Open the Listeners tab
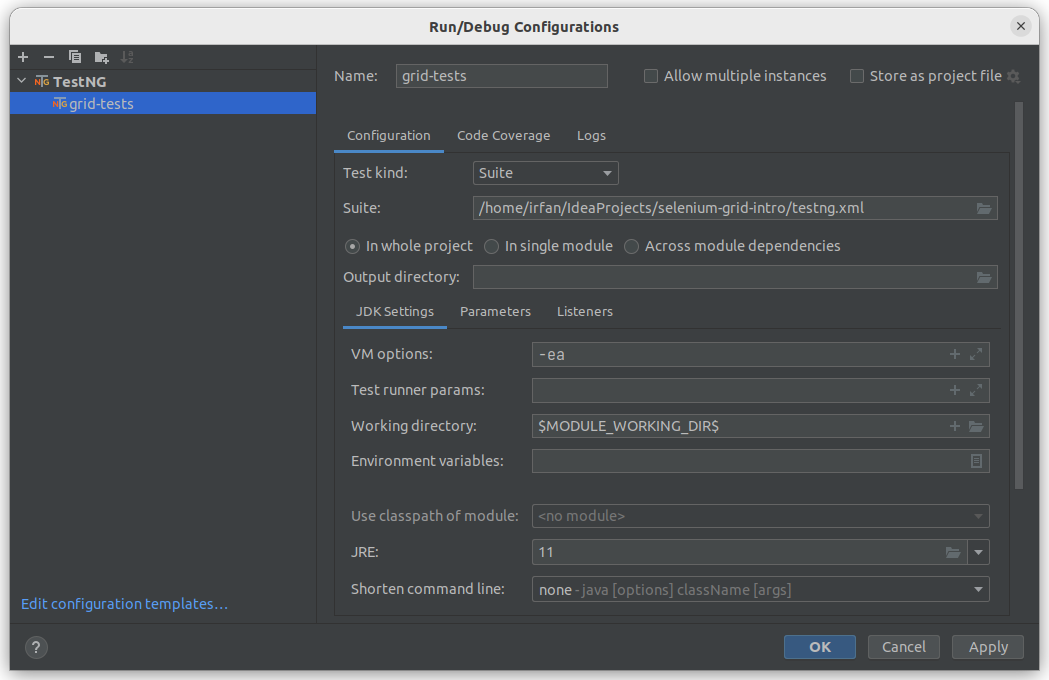1049x680 pixels. pos(585,312)
